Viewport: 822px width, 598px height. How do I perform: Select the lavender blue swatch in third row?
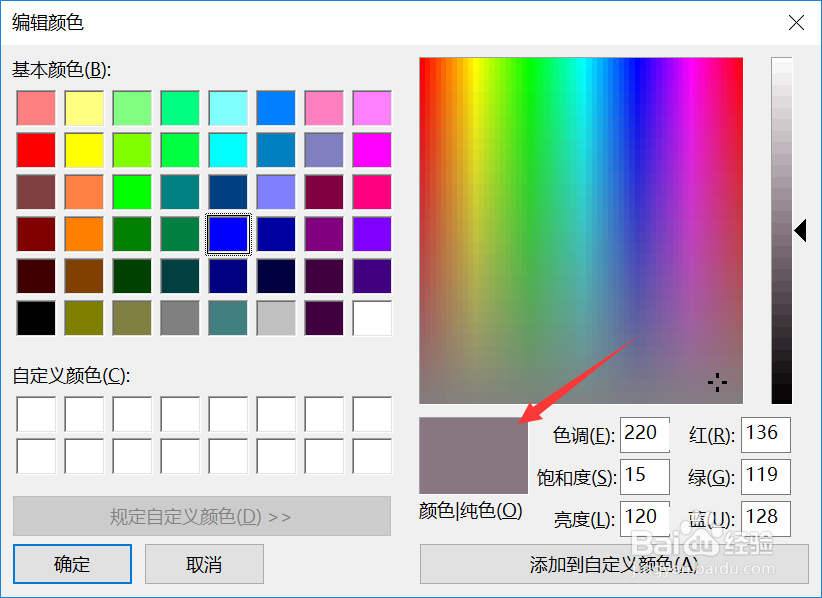[x=276, y=192]
